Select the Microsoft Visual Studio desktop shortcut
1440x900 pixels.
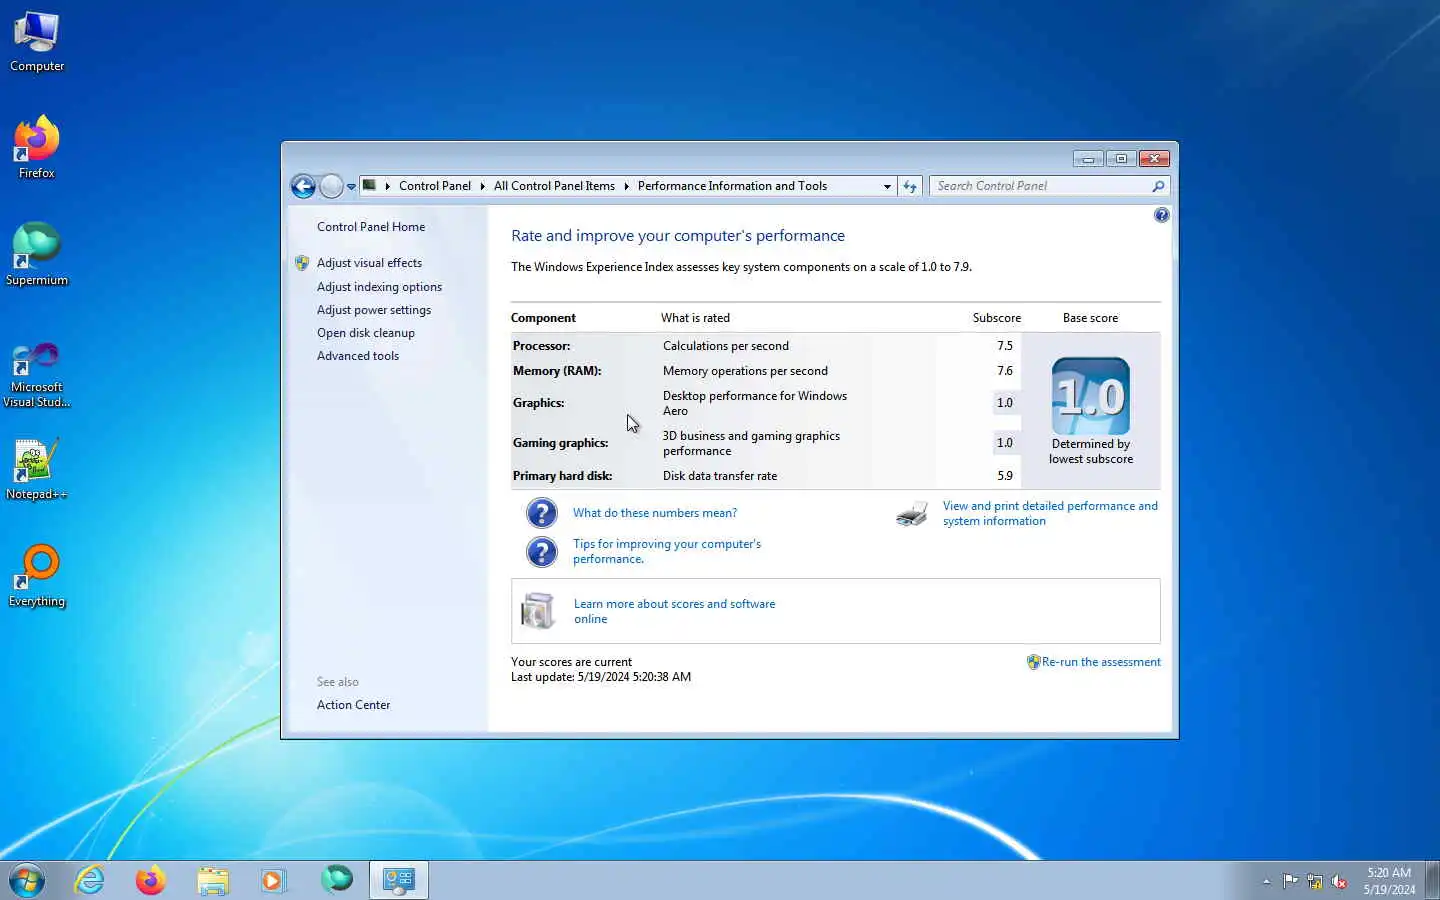tap(37, 374)
